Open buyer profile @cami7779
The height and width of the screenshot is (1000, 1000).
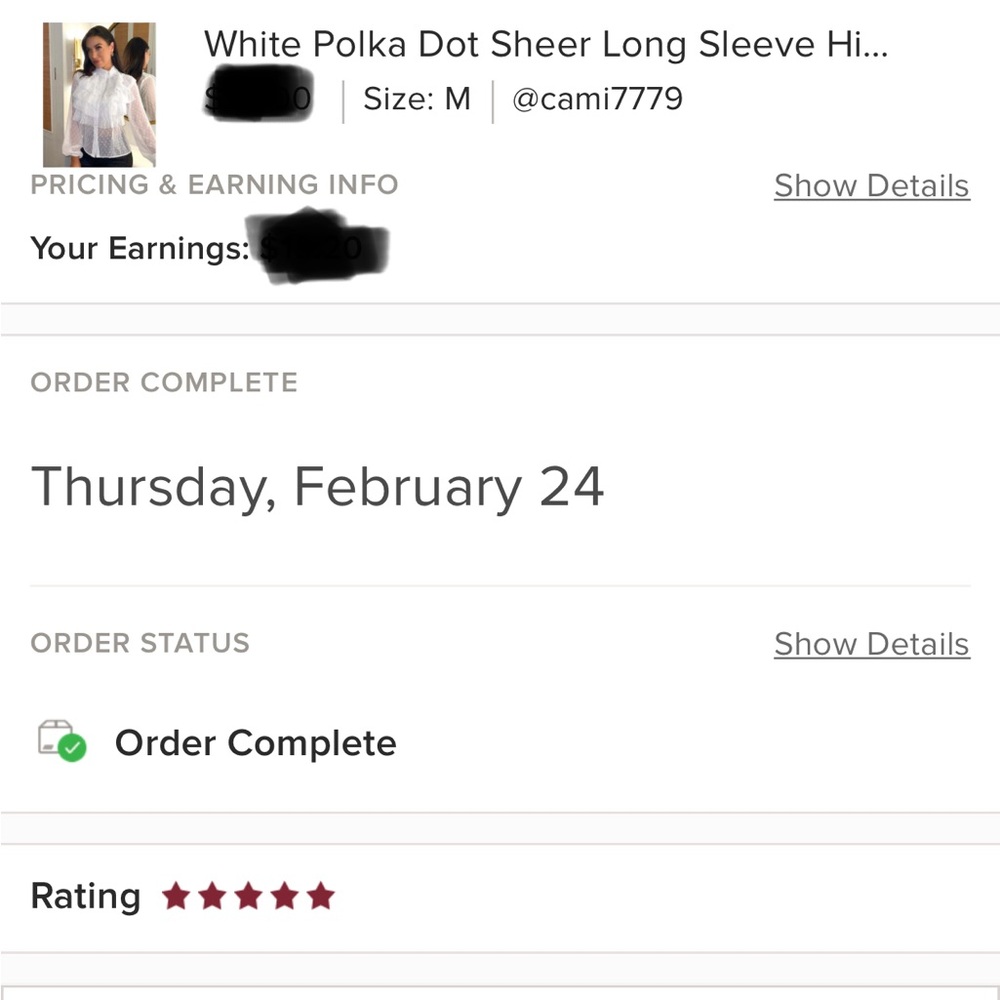tap(597, 99)
